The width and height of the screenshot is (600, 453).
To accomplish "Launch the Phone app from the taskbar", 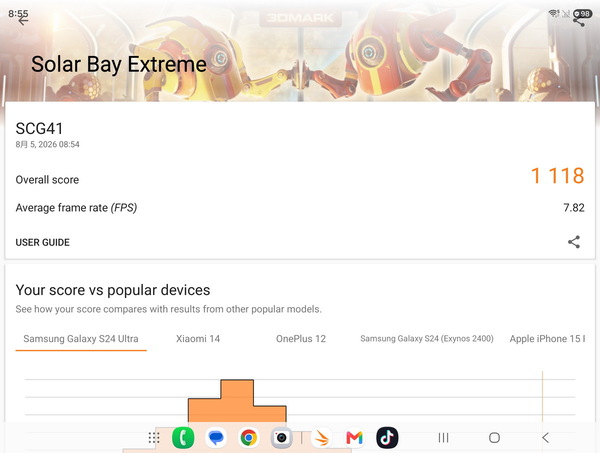I will [x=183, y=438].
